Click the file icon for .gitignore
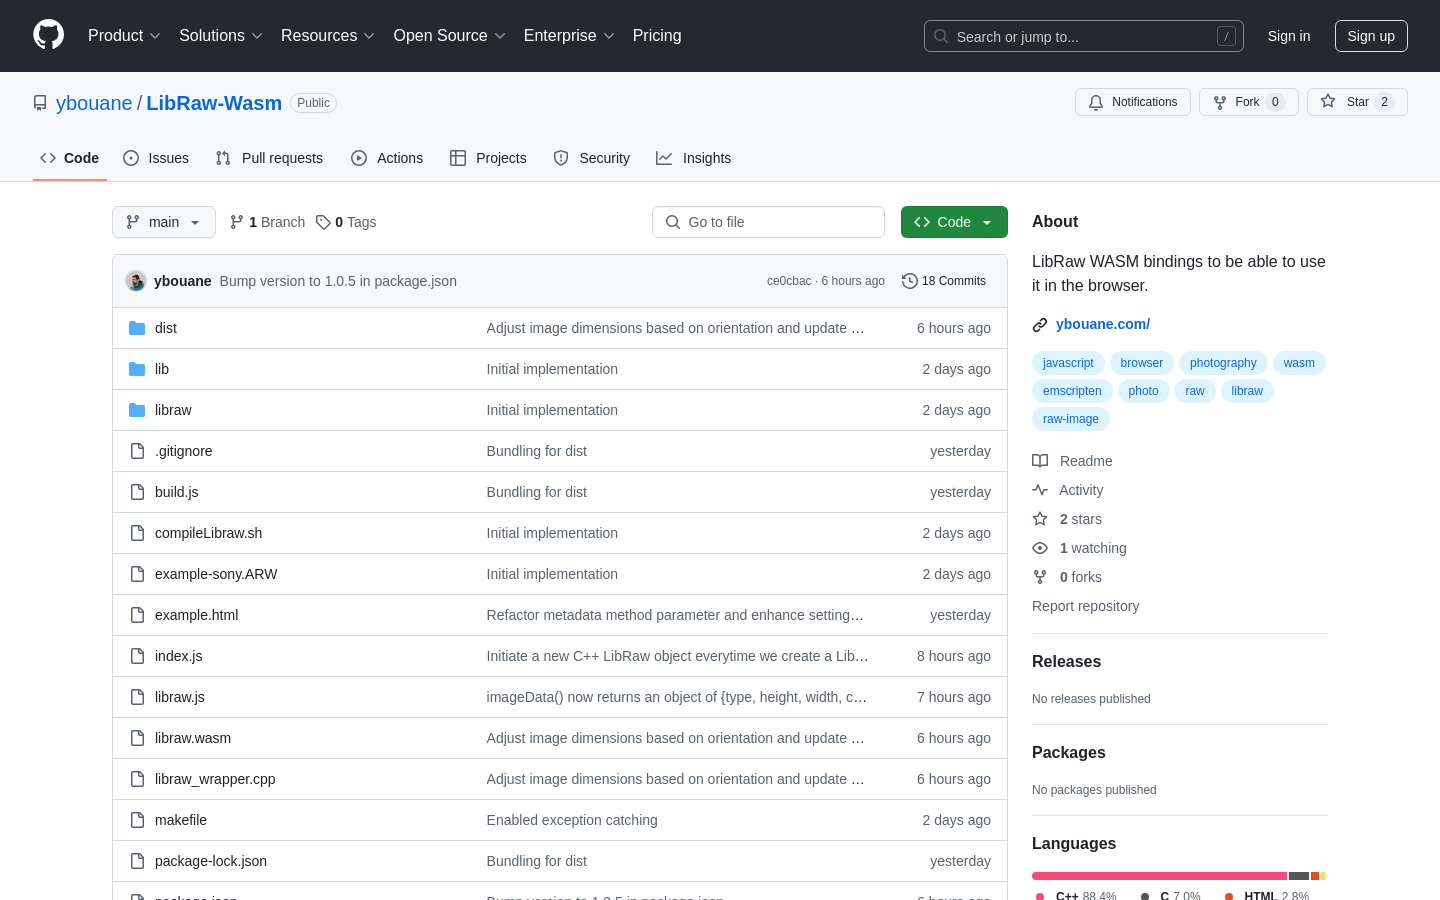The image size is (1440, 900). [137, 451]
